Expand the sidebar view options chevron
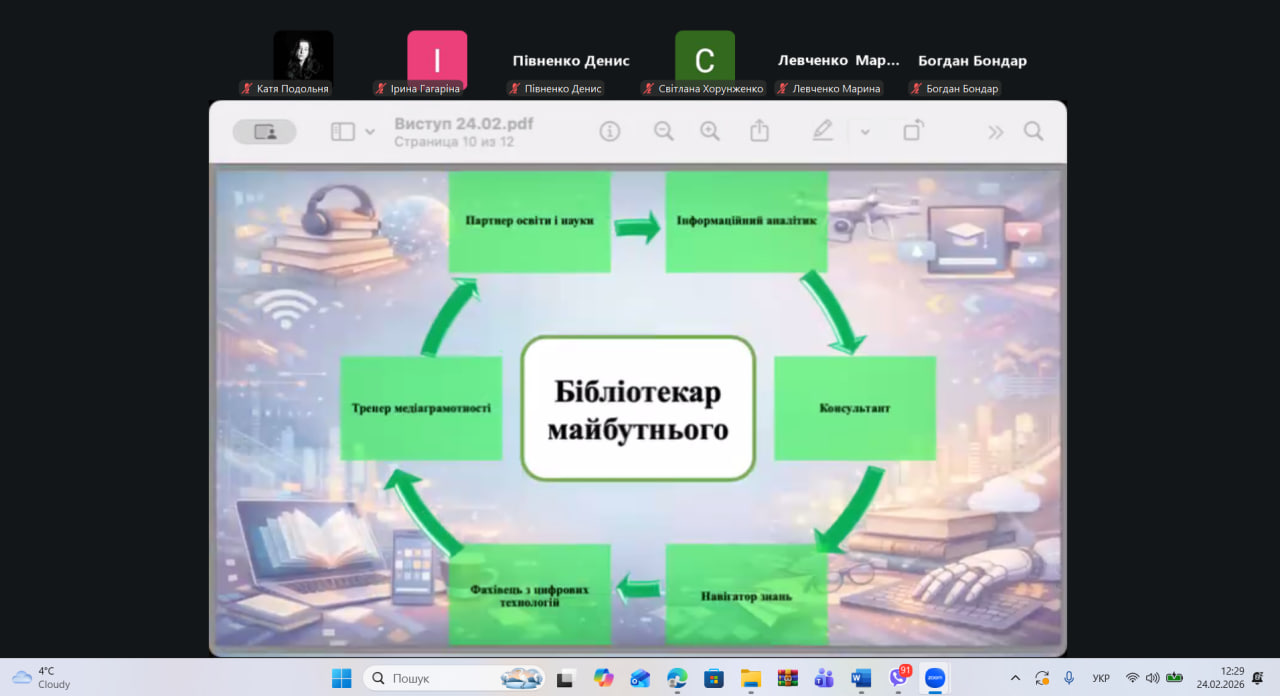This screenshot has height=696, width=1280. pyautogui.click(x=370, y=132)
